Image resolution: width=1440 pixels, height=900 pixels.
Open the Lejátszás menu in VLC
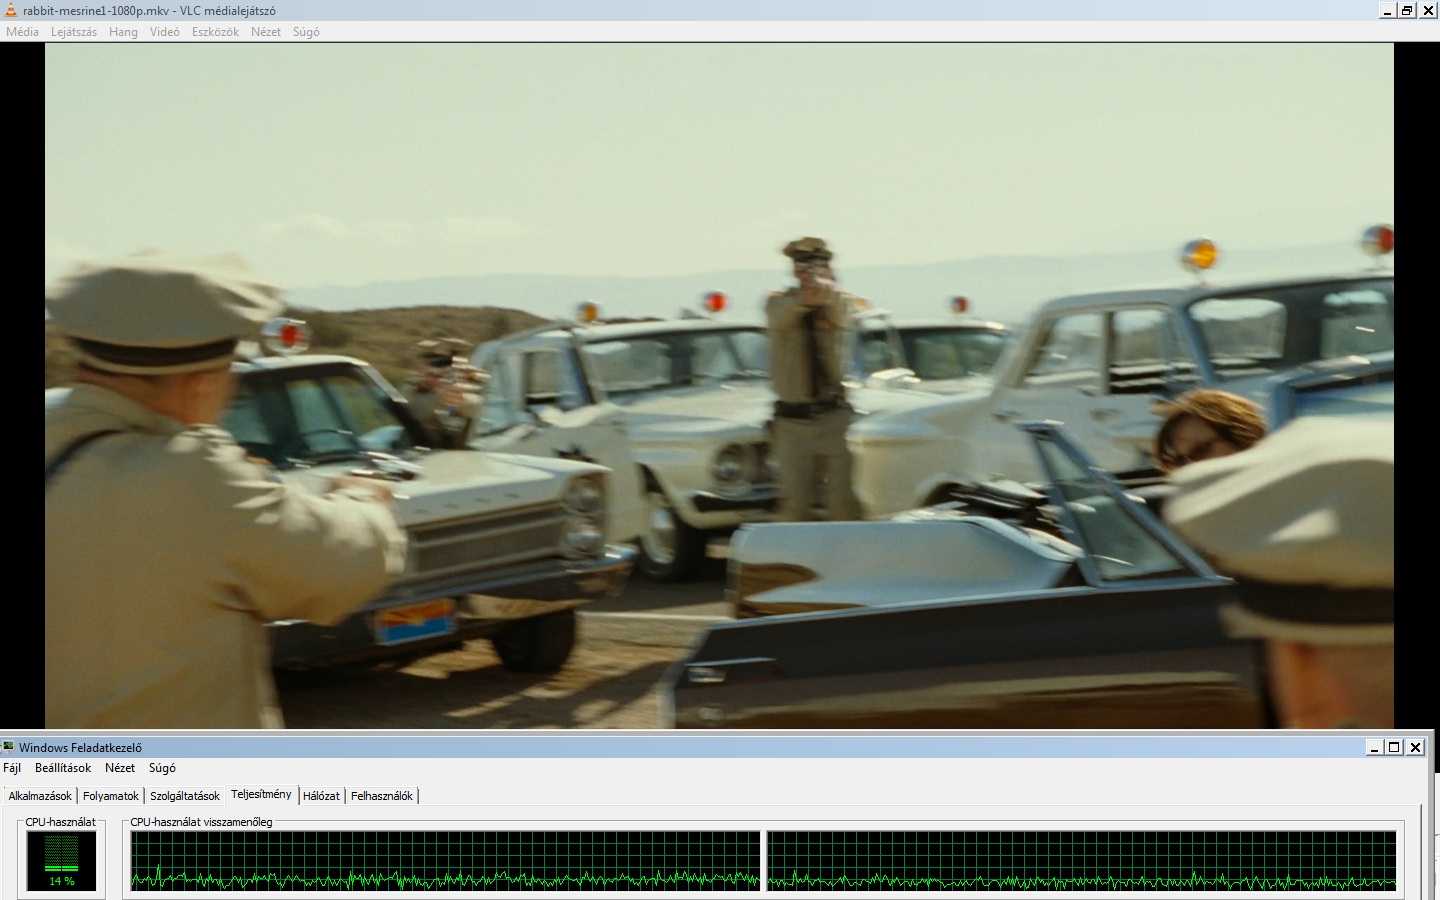pos(74,32)
